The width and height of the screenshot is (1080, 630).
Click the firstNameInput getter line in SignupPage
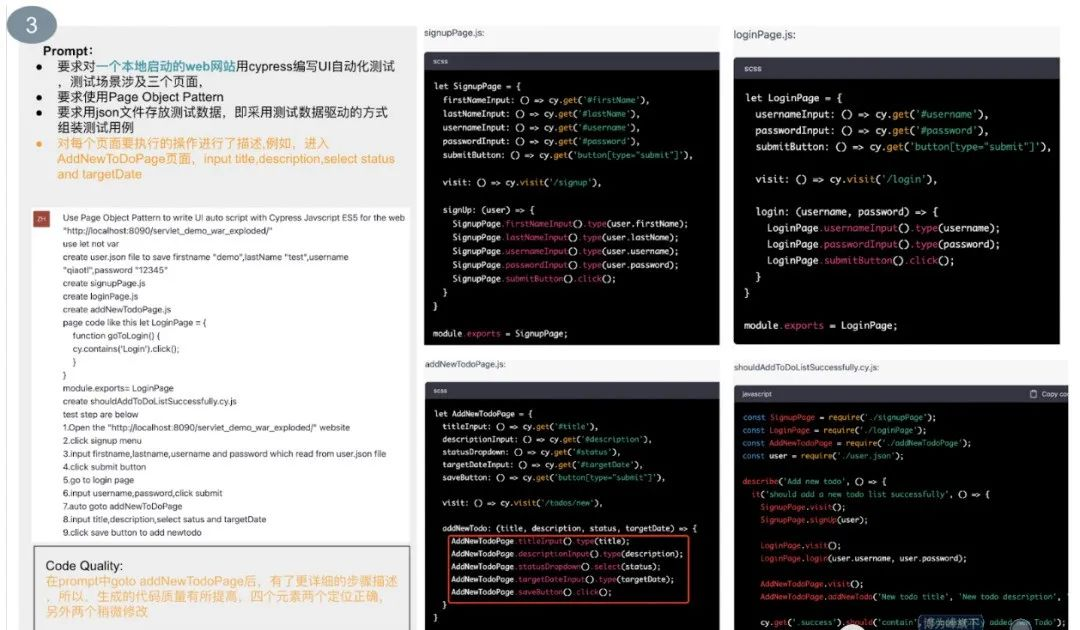click(546, 100)
